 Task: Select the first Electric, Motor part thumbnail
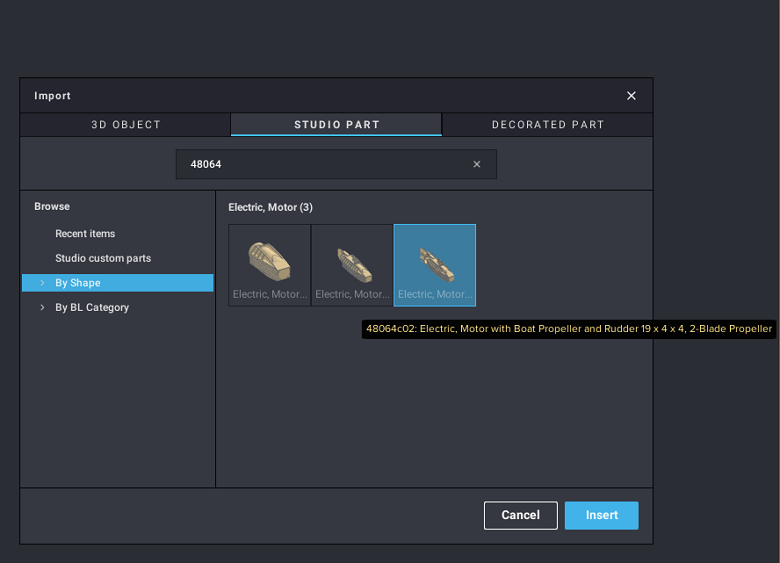coord(270,265)
